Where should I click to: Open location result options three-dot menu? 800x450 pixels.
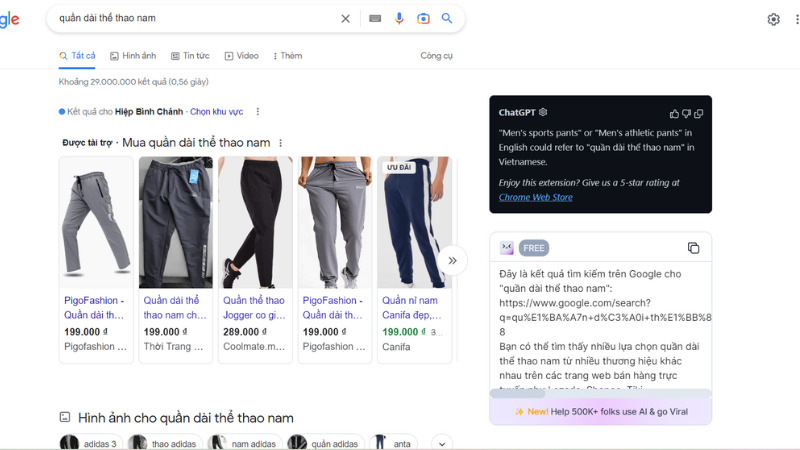[x=258, y=112]
